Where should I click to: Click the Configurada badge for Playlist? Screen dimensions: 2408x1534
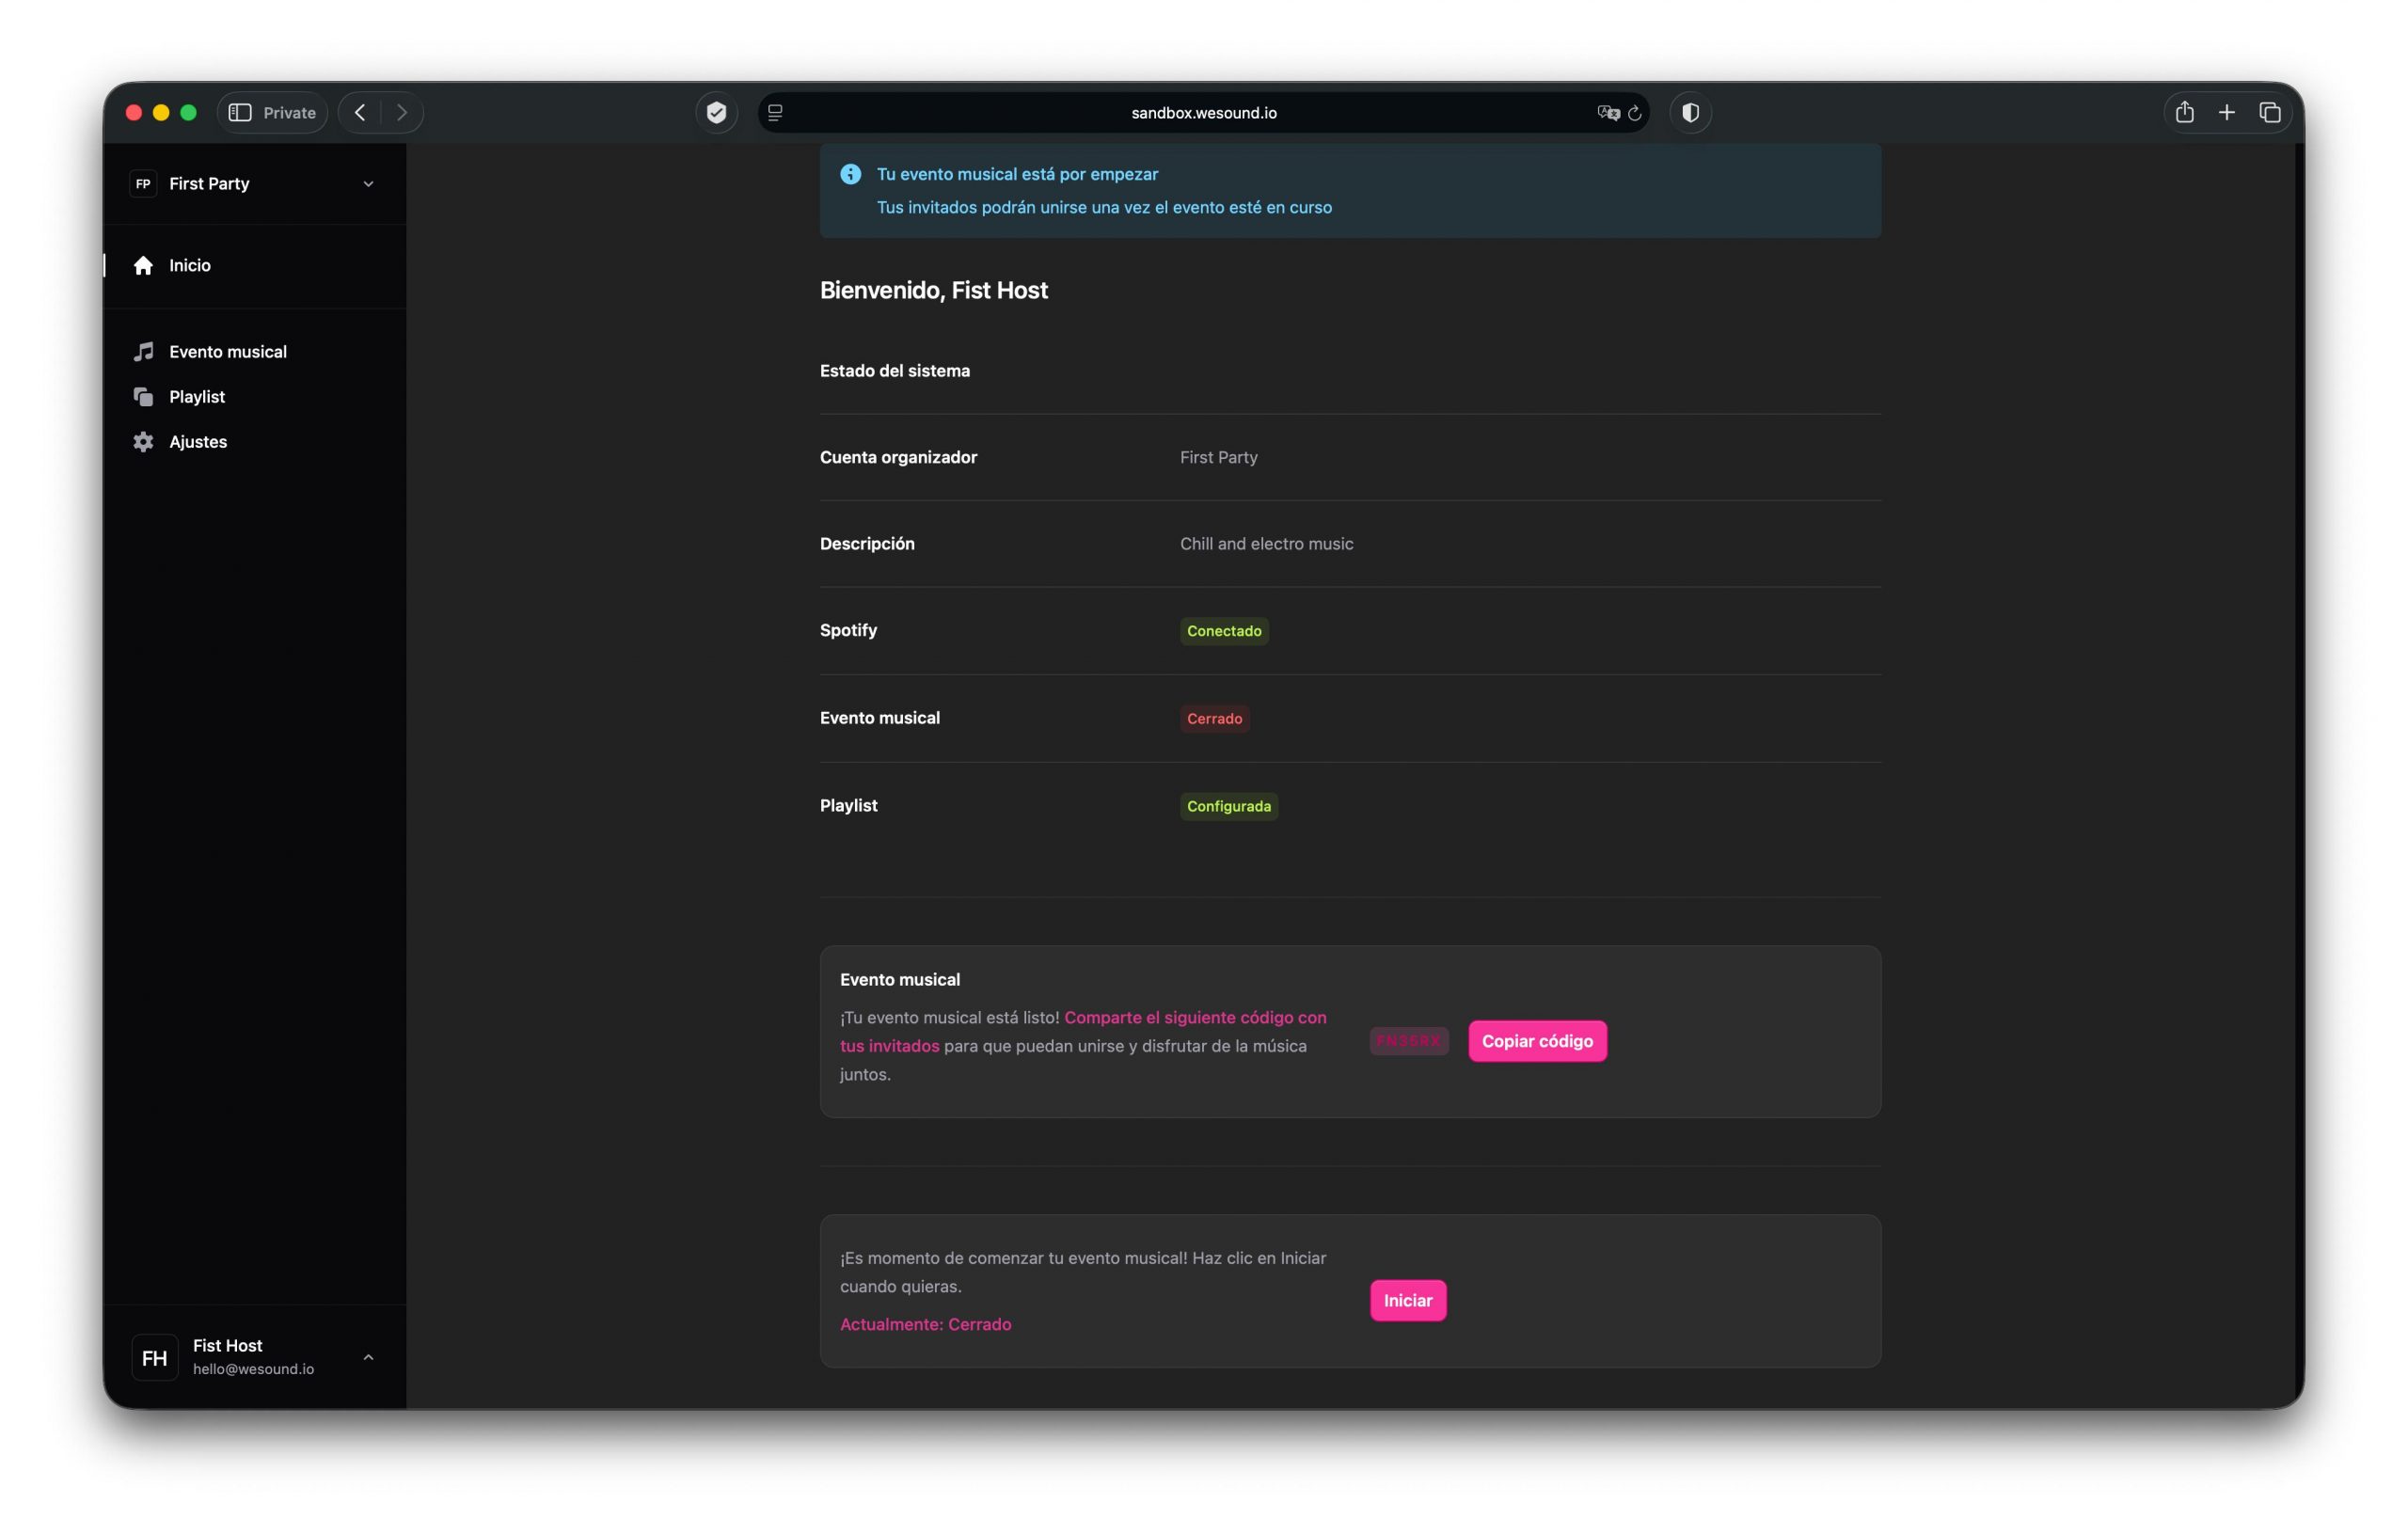coord(1229,806)
